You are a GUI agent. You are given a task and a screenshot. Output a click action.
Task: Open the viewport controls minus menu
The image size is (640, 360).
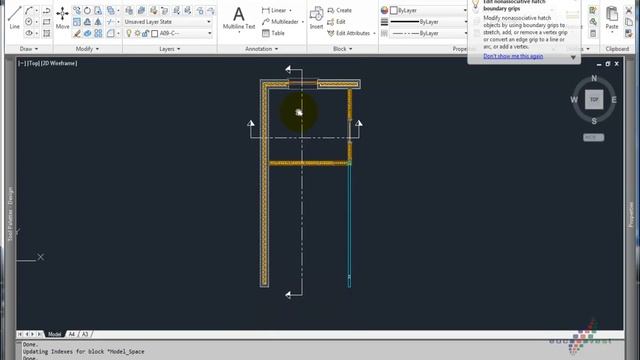click(x=22, y=63)
